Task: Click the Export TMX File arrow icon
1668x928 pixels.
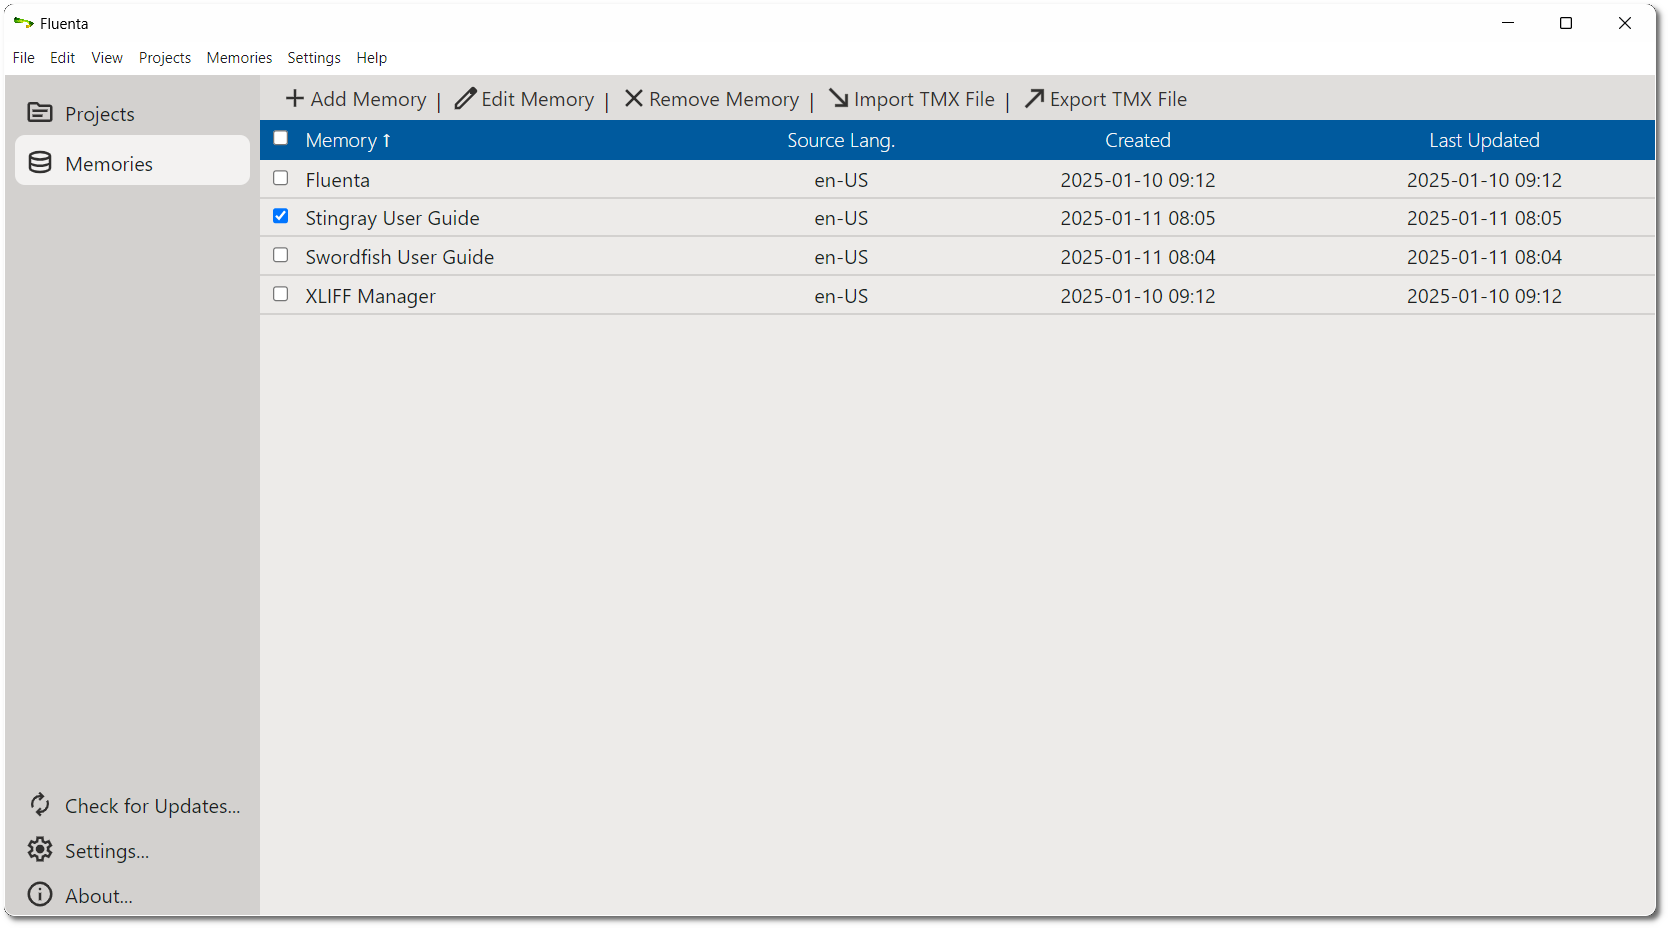Action: 1034,98
